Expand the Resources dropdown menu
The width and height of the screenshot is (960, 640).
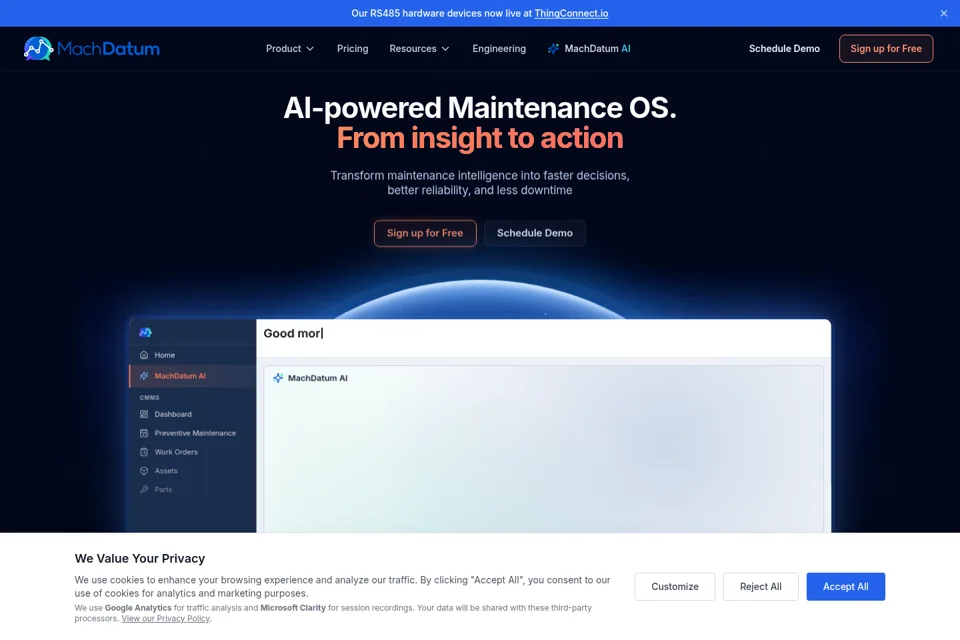tap(419, 48)
